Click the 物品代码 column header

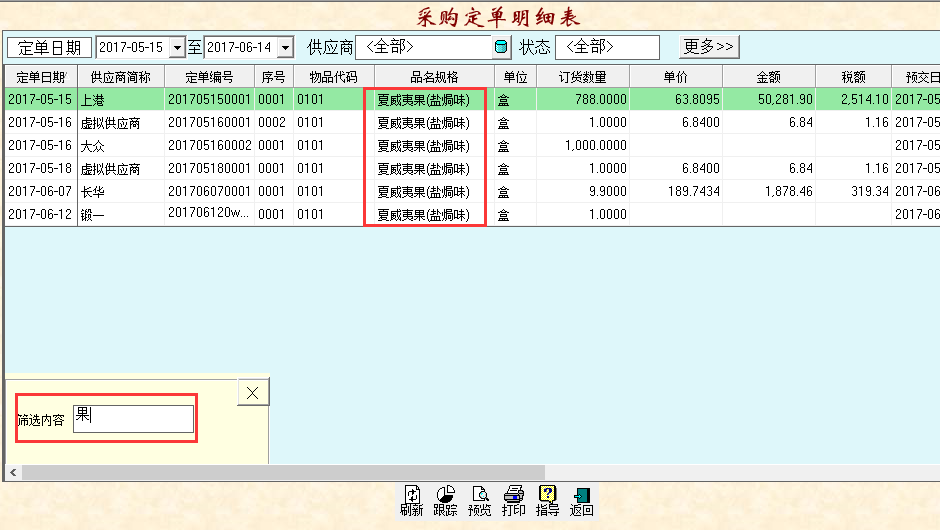tap(333, 77)
